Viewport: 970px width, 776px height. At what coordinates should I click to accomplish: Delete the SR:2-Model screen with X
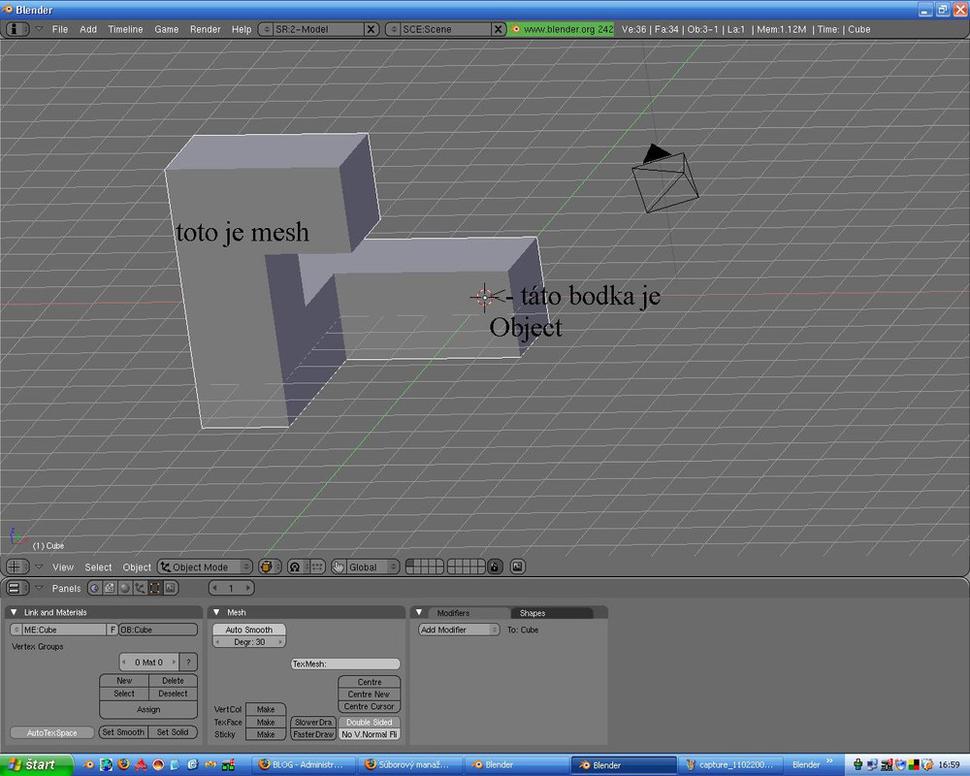pos(371,29)
